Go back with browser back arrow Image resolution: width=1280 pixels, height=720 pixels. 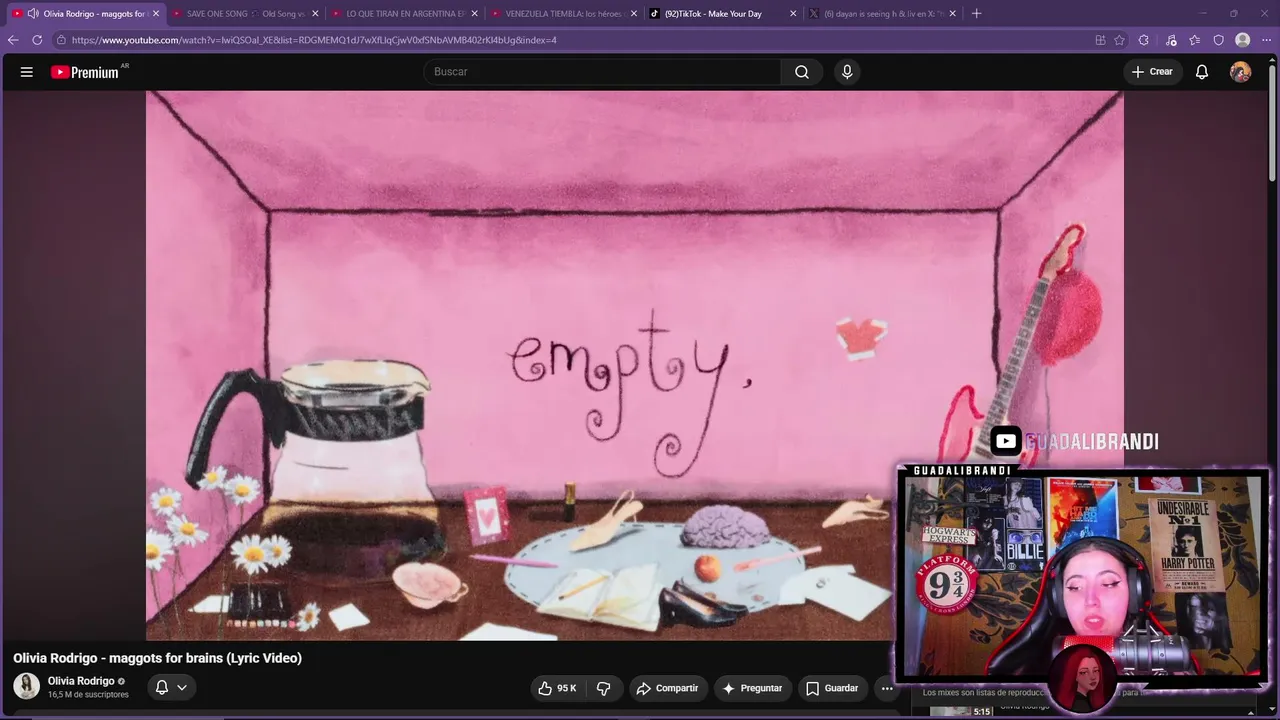click(13, 40)
